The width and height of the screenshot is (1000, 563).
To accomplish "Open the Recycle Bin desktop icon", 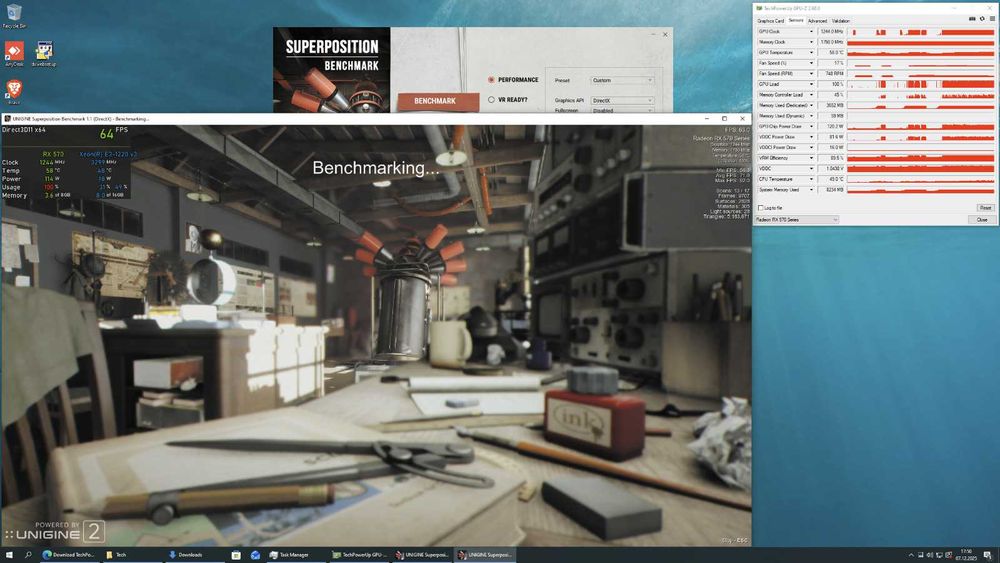I will point(14,14).
